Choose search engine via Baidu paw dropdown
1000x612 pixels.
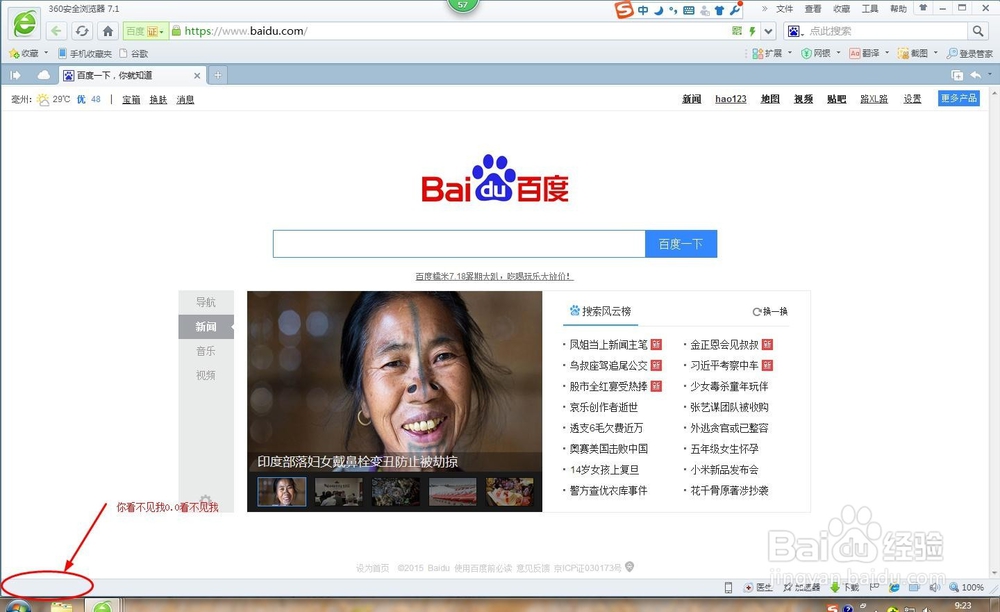[x=795, y=31]
